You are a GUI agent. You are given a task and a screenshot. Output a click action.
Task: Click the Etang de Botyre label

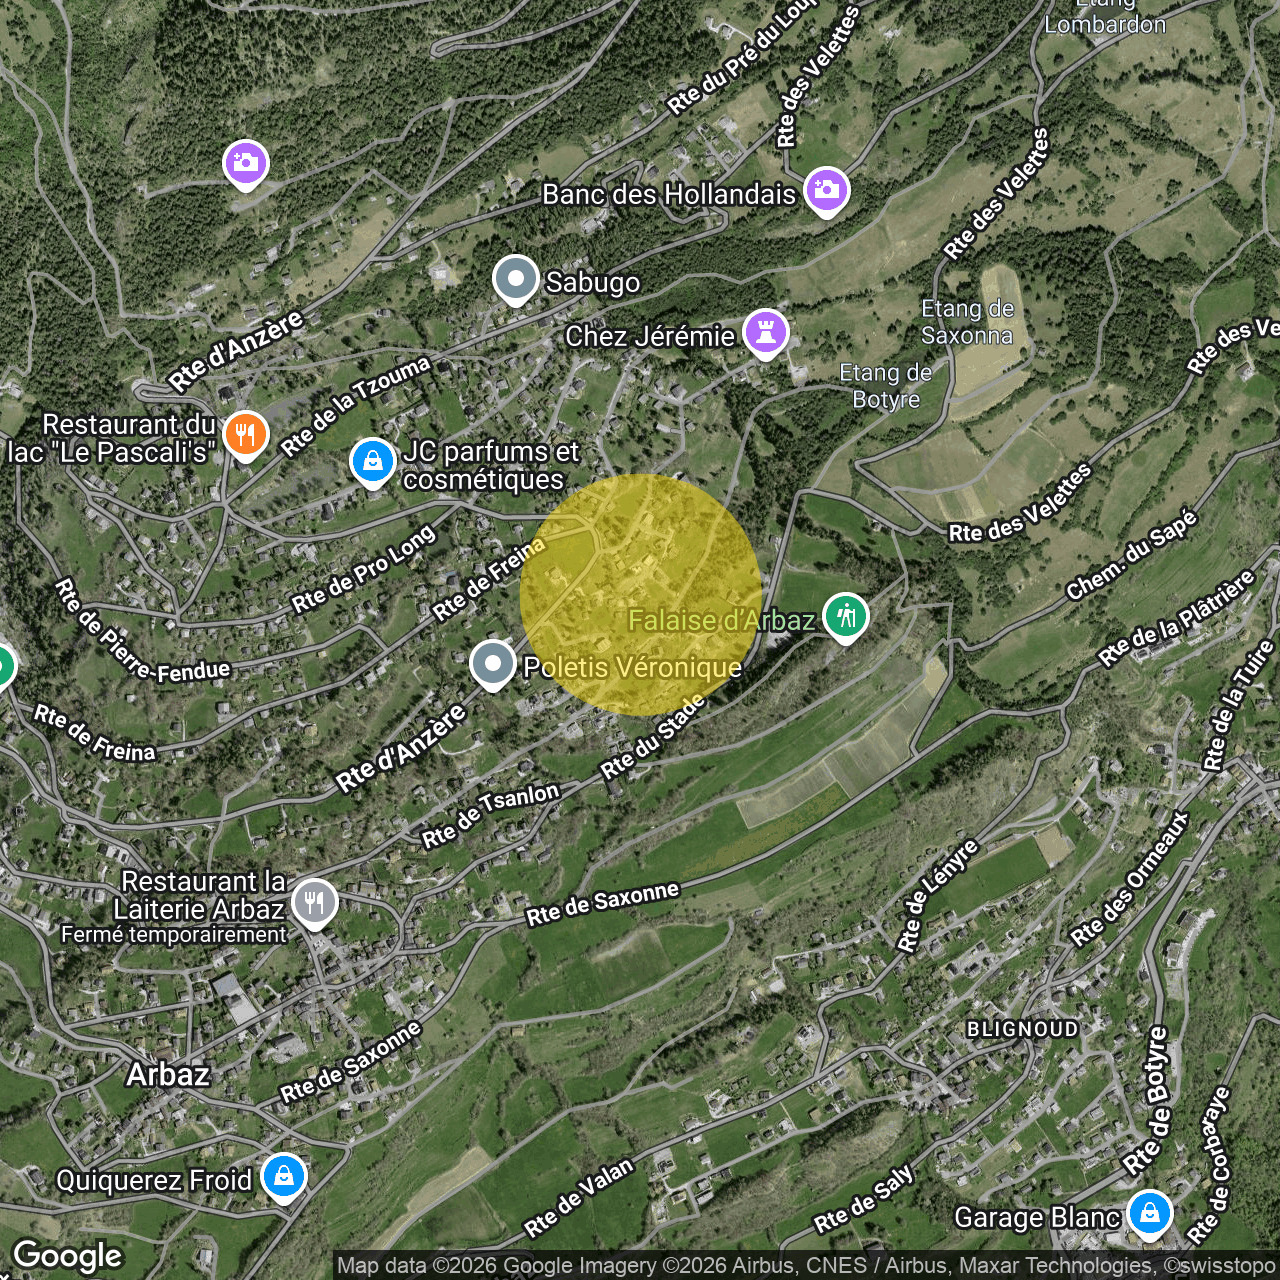click(x=885, y=386)
